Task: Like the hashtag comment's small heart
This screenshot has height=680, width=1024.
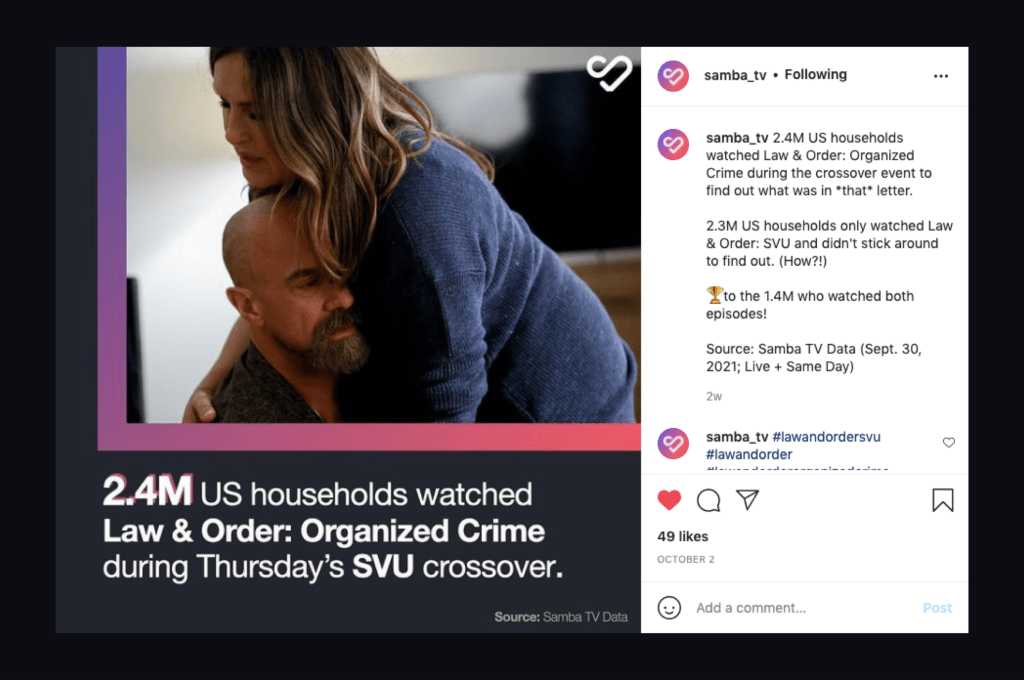Action: tap(949, 442)
